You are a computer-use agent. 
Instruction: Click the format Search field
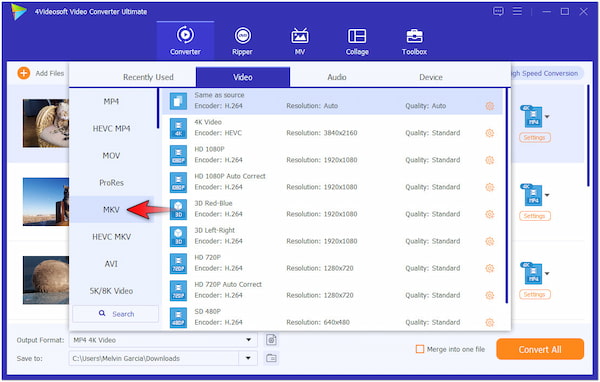point(116,314)
